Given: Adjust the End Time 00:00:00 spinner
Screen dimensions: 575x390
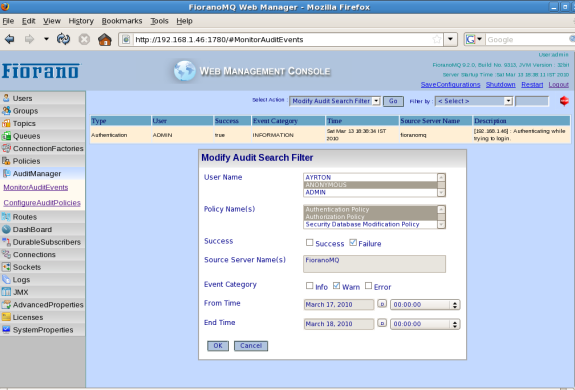Looking at the screenshot, I should [455, 324].
